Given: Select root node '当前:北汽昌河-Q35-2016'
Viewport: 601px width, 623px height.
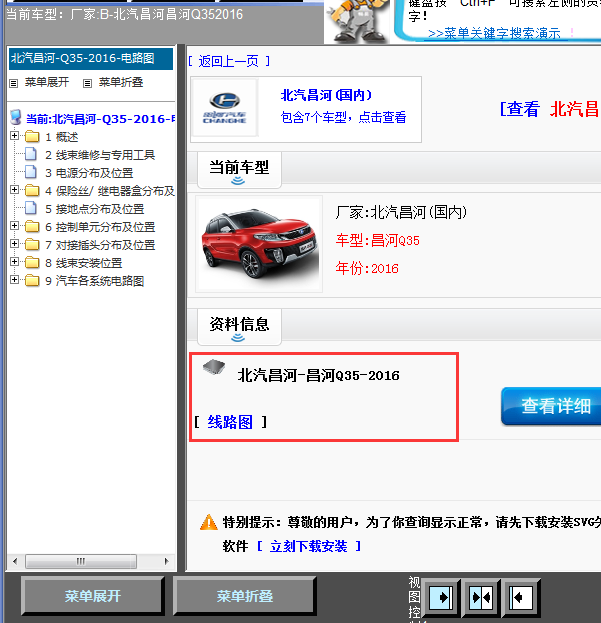Looking at the screenshot, I should click(x=100, y=119).
